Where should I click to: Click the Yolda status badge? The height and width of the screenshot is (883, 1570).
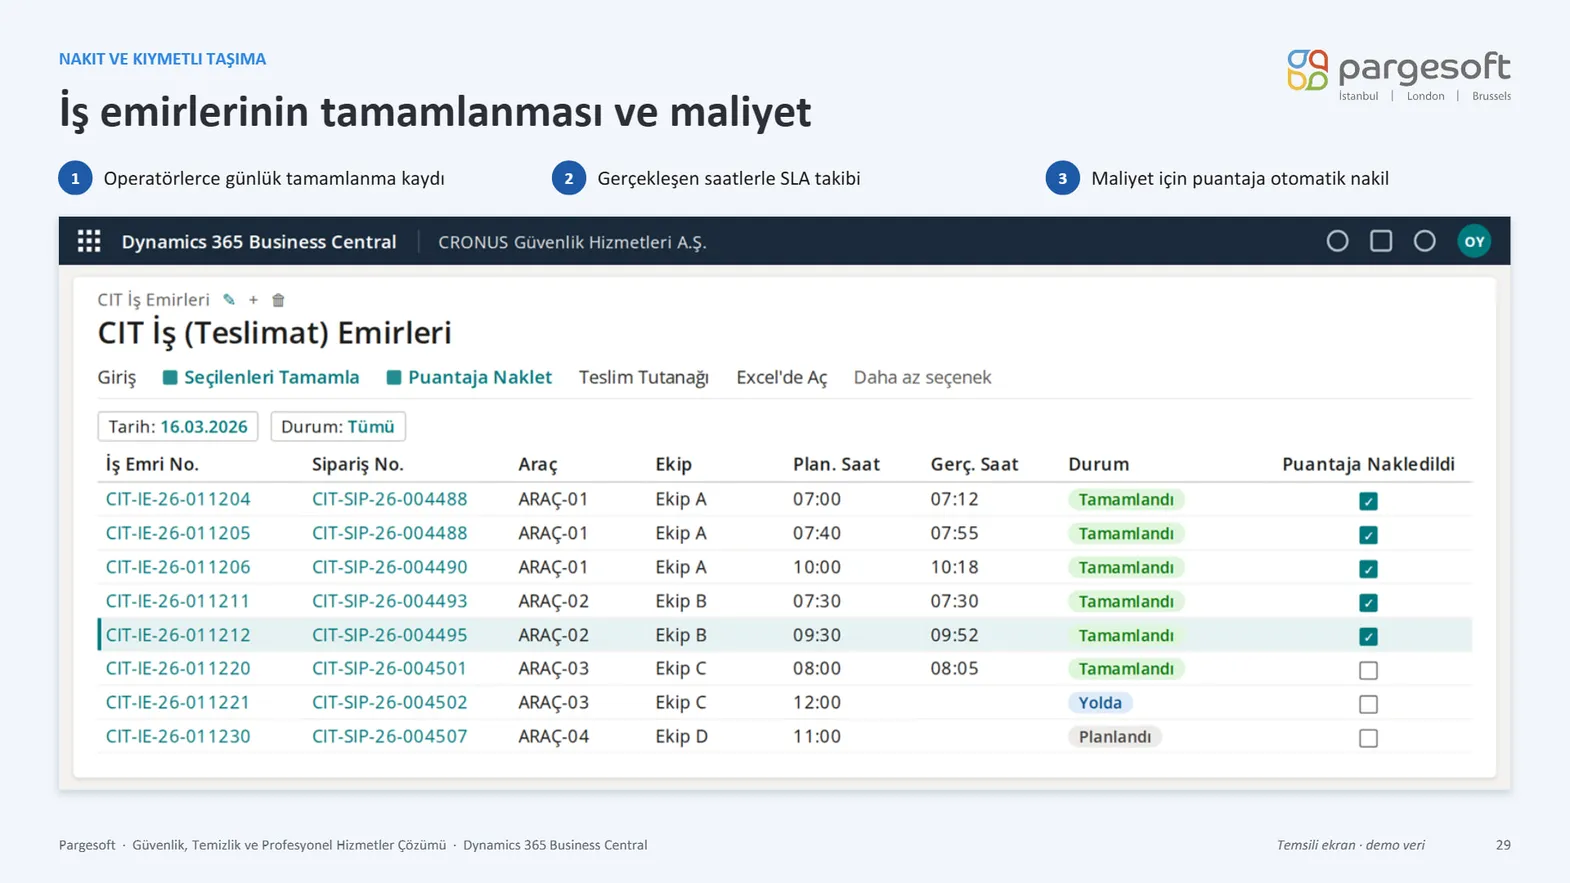pos(1100,703)
